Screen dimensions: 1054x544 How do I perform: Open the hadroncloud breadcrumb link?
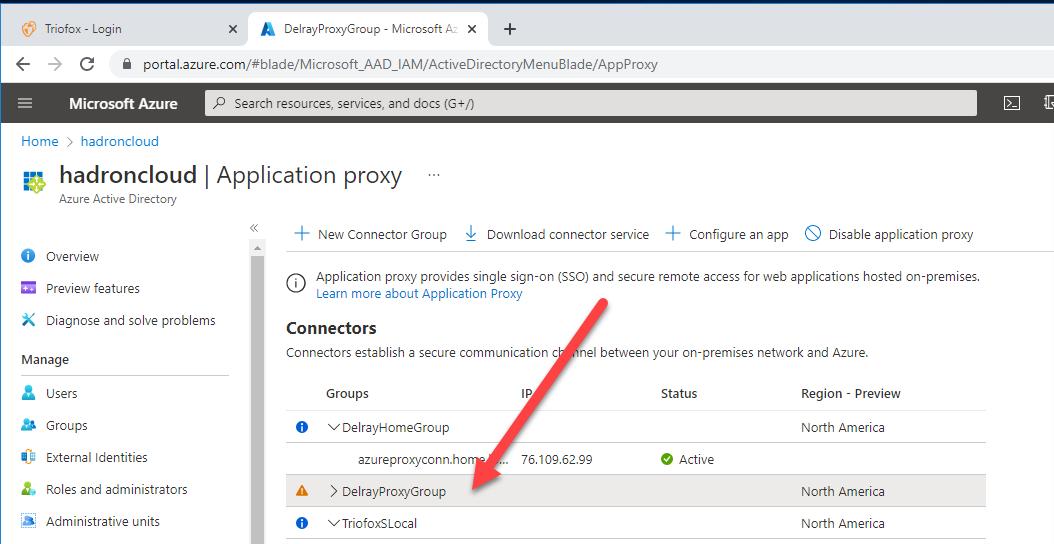tap(120, 141)
